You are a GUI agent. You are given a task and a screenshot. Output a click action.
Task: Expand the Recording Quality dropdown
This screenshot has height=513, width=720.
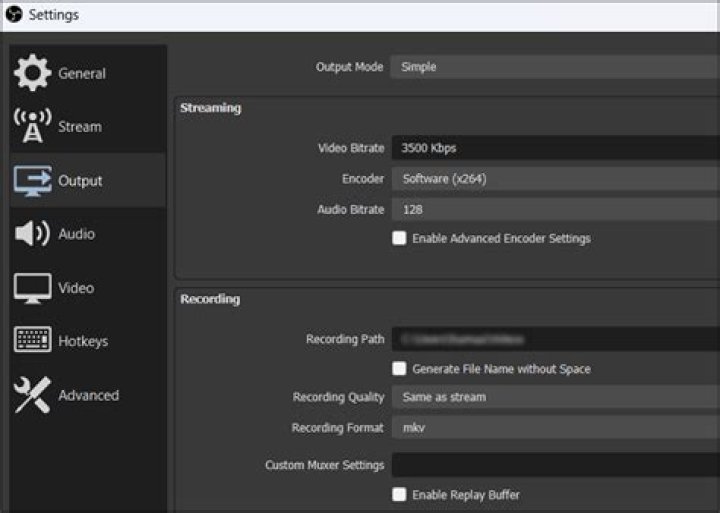tap(554, 397)
